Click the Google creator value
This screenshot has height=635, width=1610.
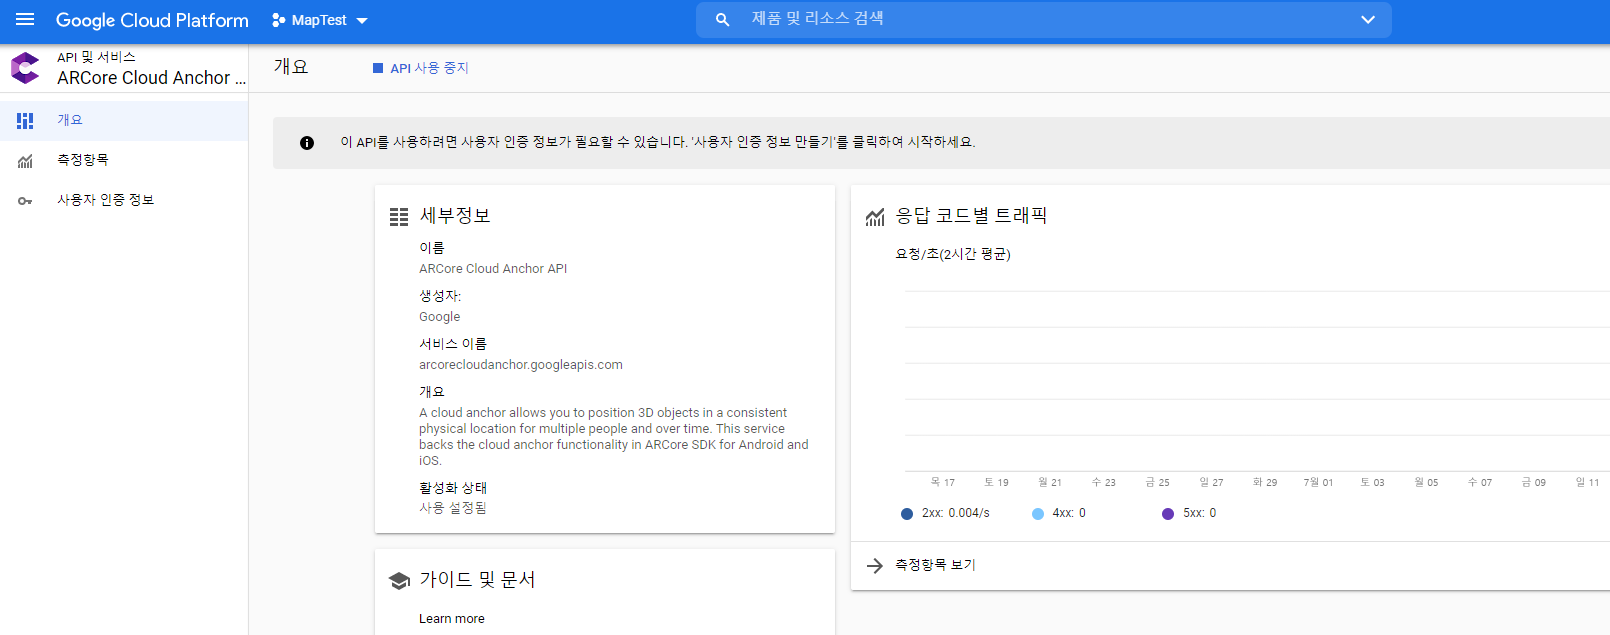pyautogui.click(x=440, y=317)
